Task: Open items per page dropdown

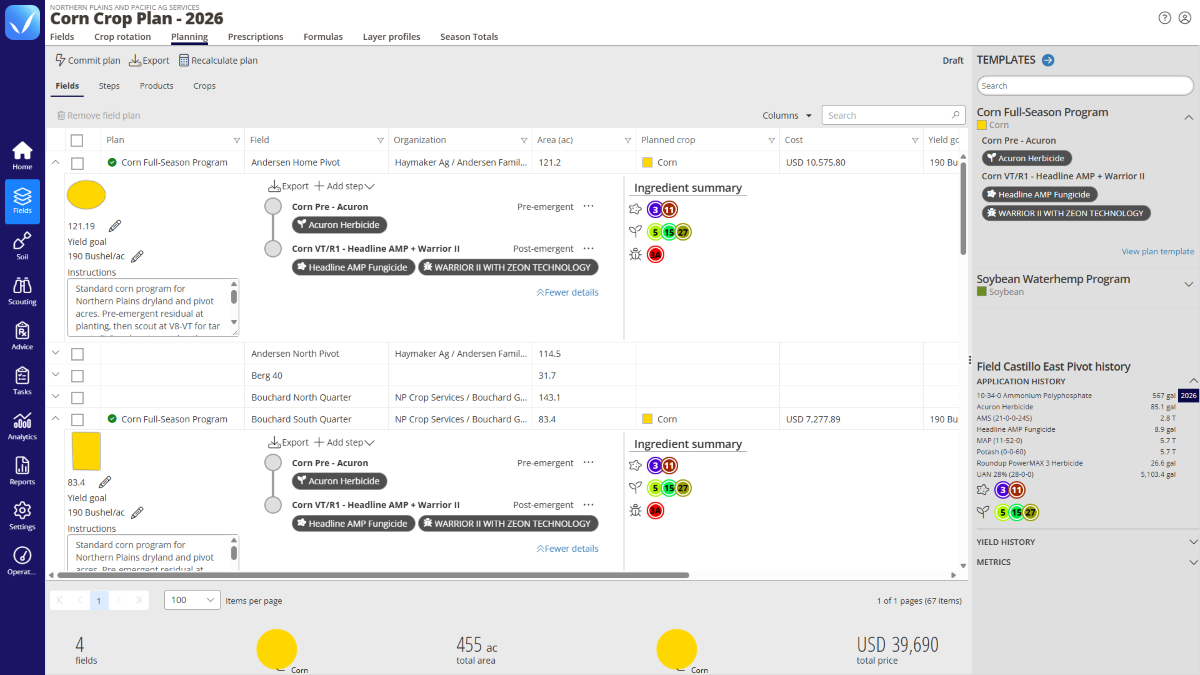Action: pos(192,600)
